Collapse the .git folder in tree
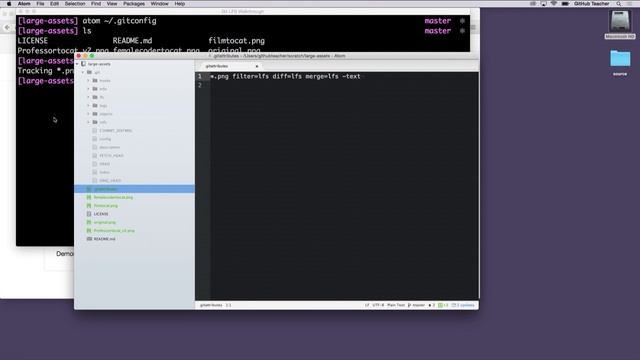This screenshot has width=640, height=360. 83,72
